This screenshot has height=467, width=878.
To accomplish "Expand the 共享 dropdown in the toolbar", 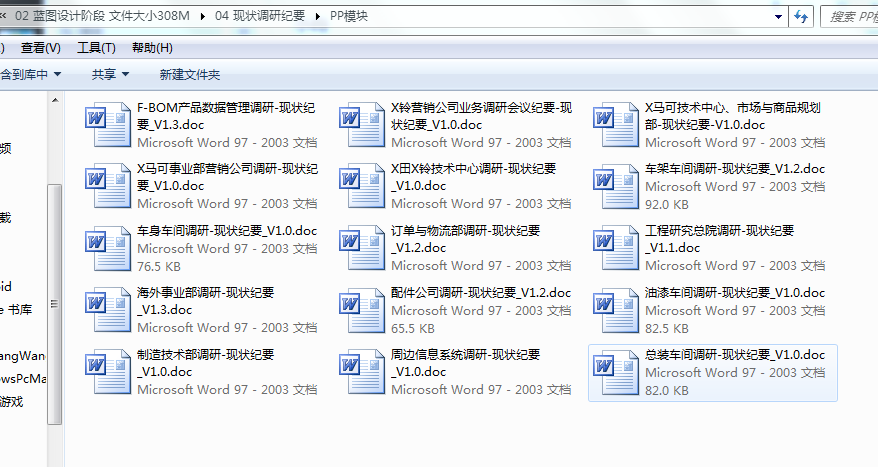I will [x=109, y=74].
